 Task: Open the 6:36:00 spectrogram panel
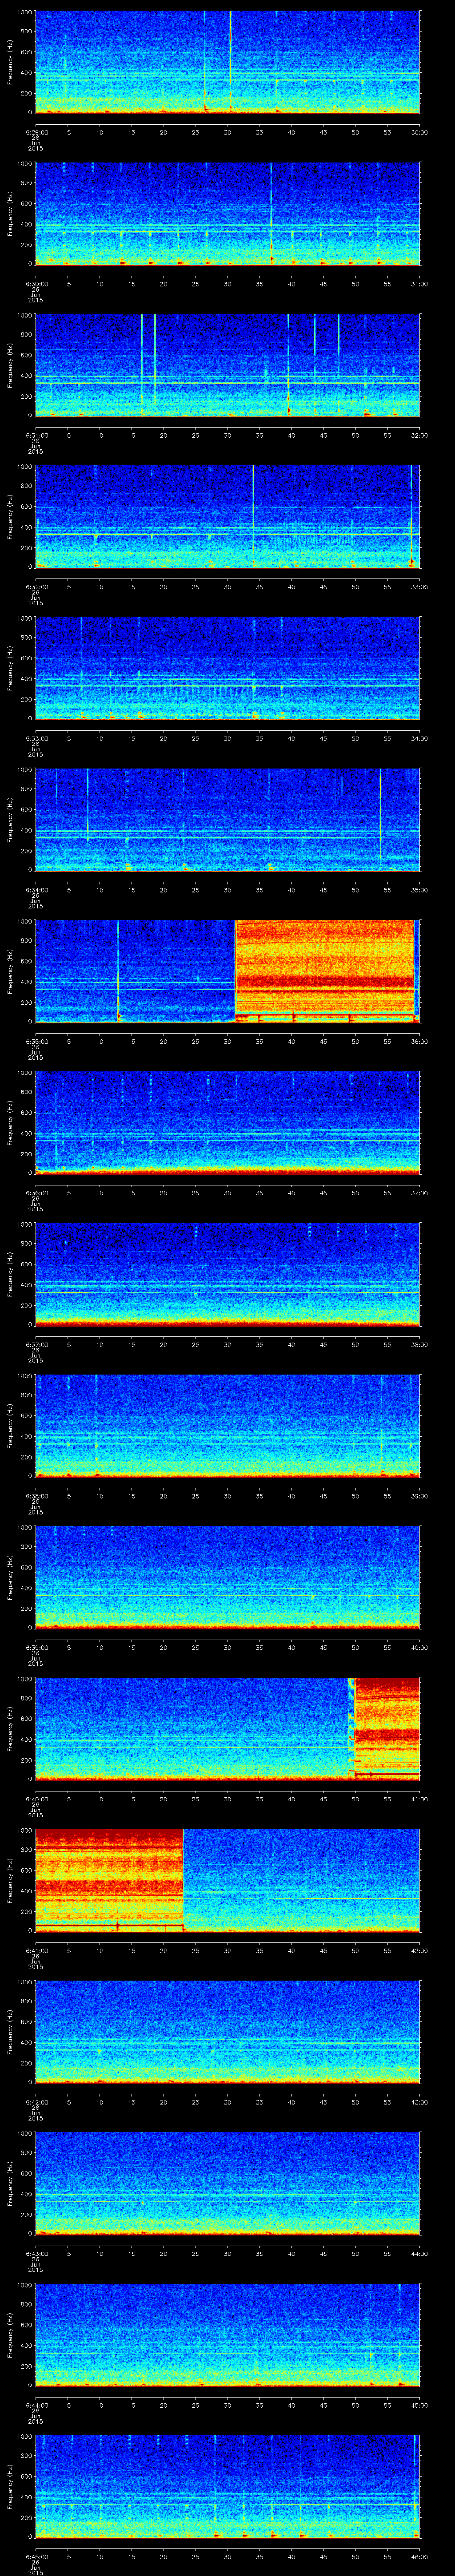point(227,1122)
